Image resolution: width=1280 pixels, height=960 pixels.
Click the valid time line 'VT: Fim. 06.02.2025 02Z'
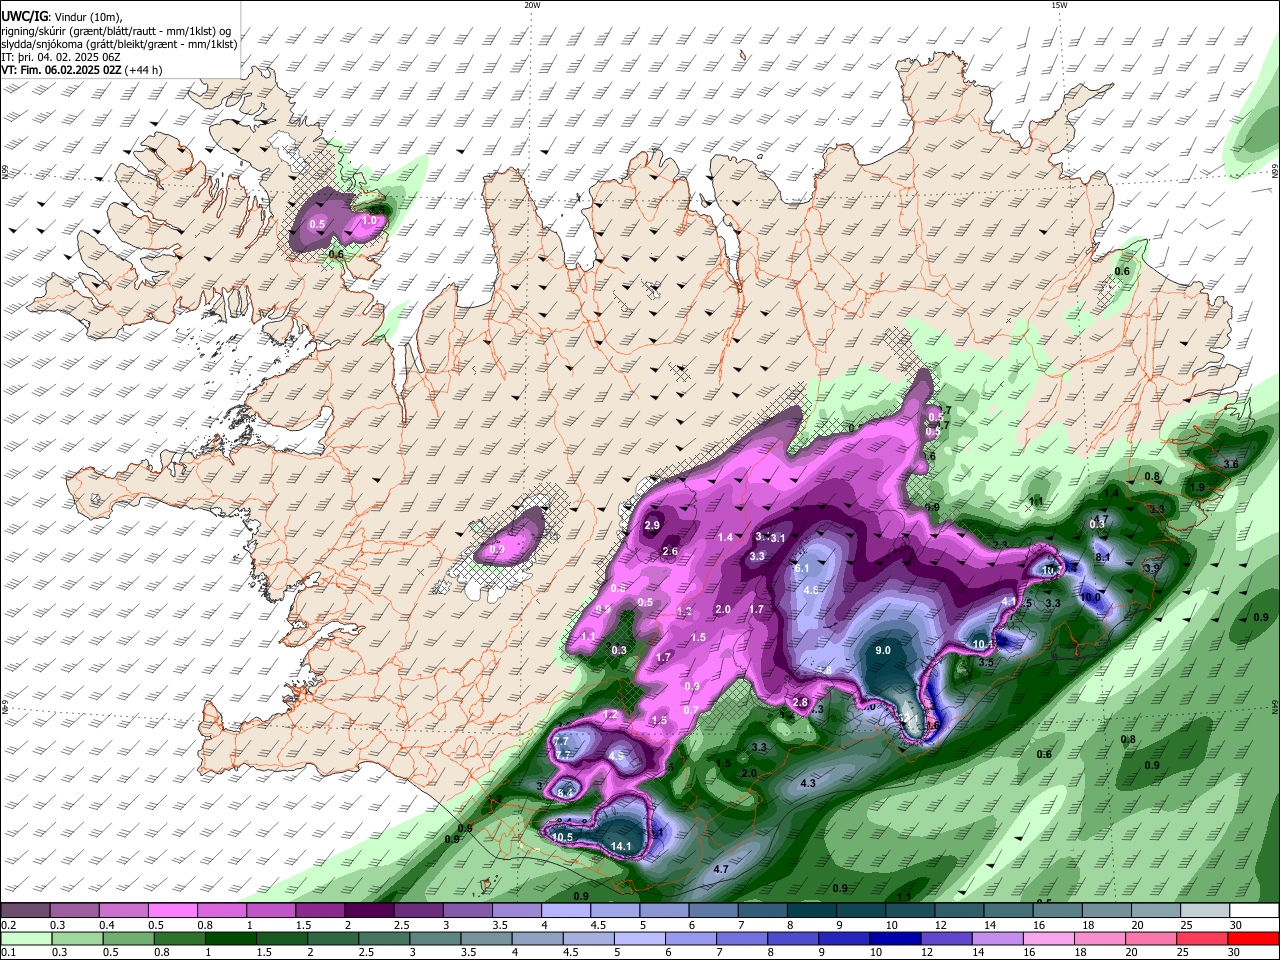tap(61, 70)
